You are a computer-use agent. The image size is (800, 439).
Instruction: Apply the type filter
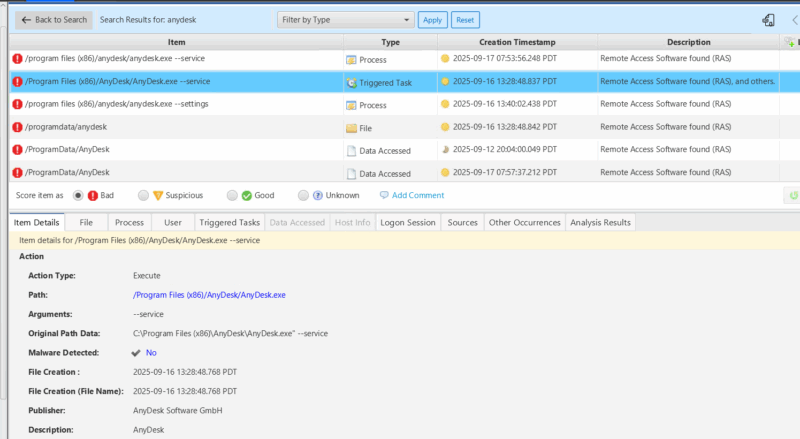[432, 20]
